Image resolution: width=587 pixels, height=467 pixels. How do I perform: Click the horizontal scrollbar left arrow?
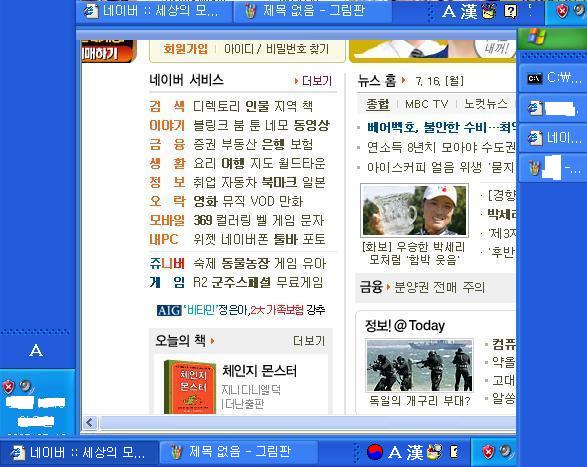(x=89, y=422)
